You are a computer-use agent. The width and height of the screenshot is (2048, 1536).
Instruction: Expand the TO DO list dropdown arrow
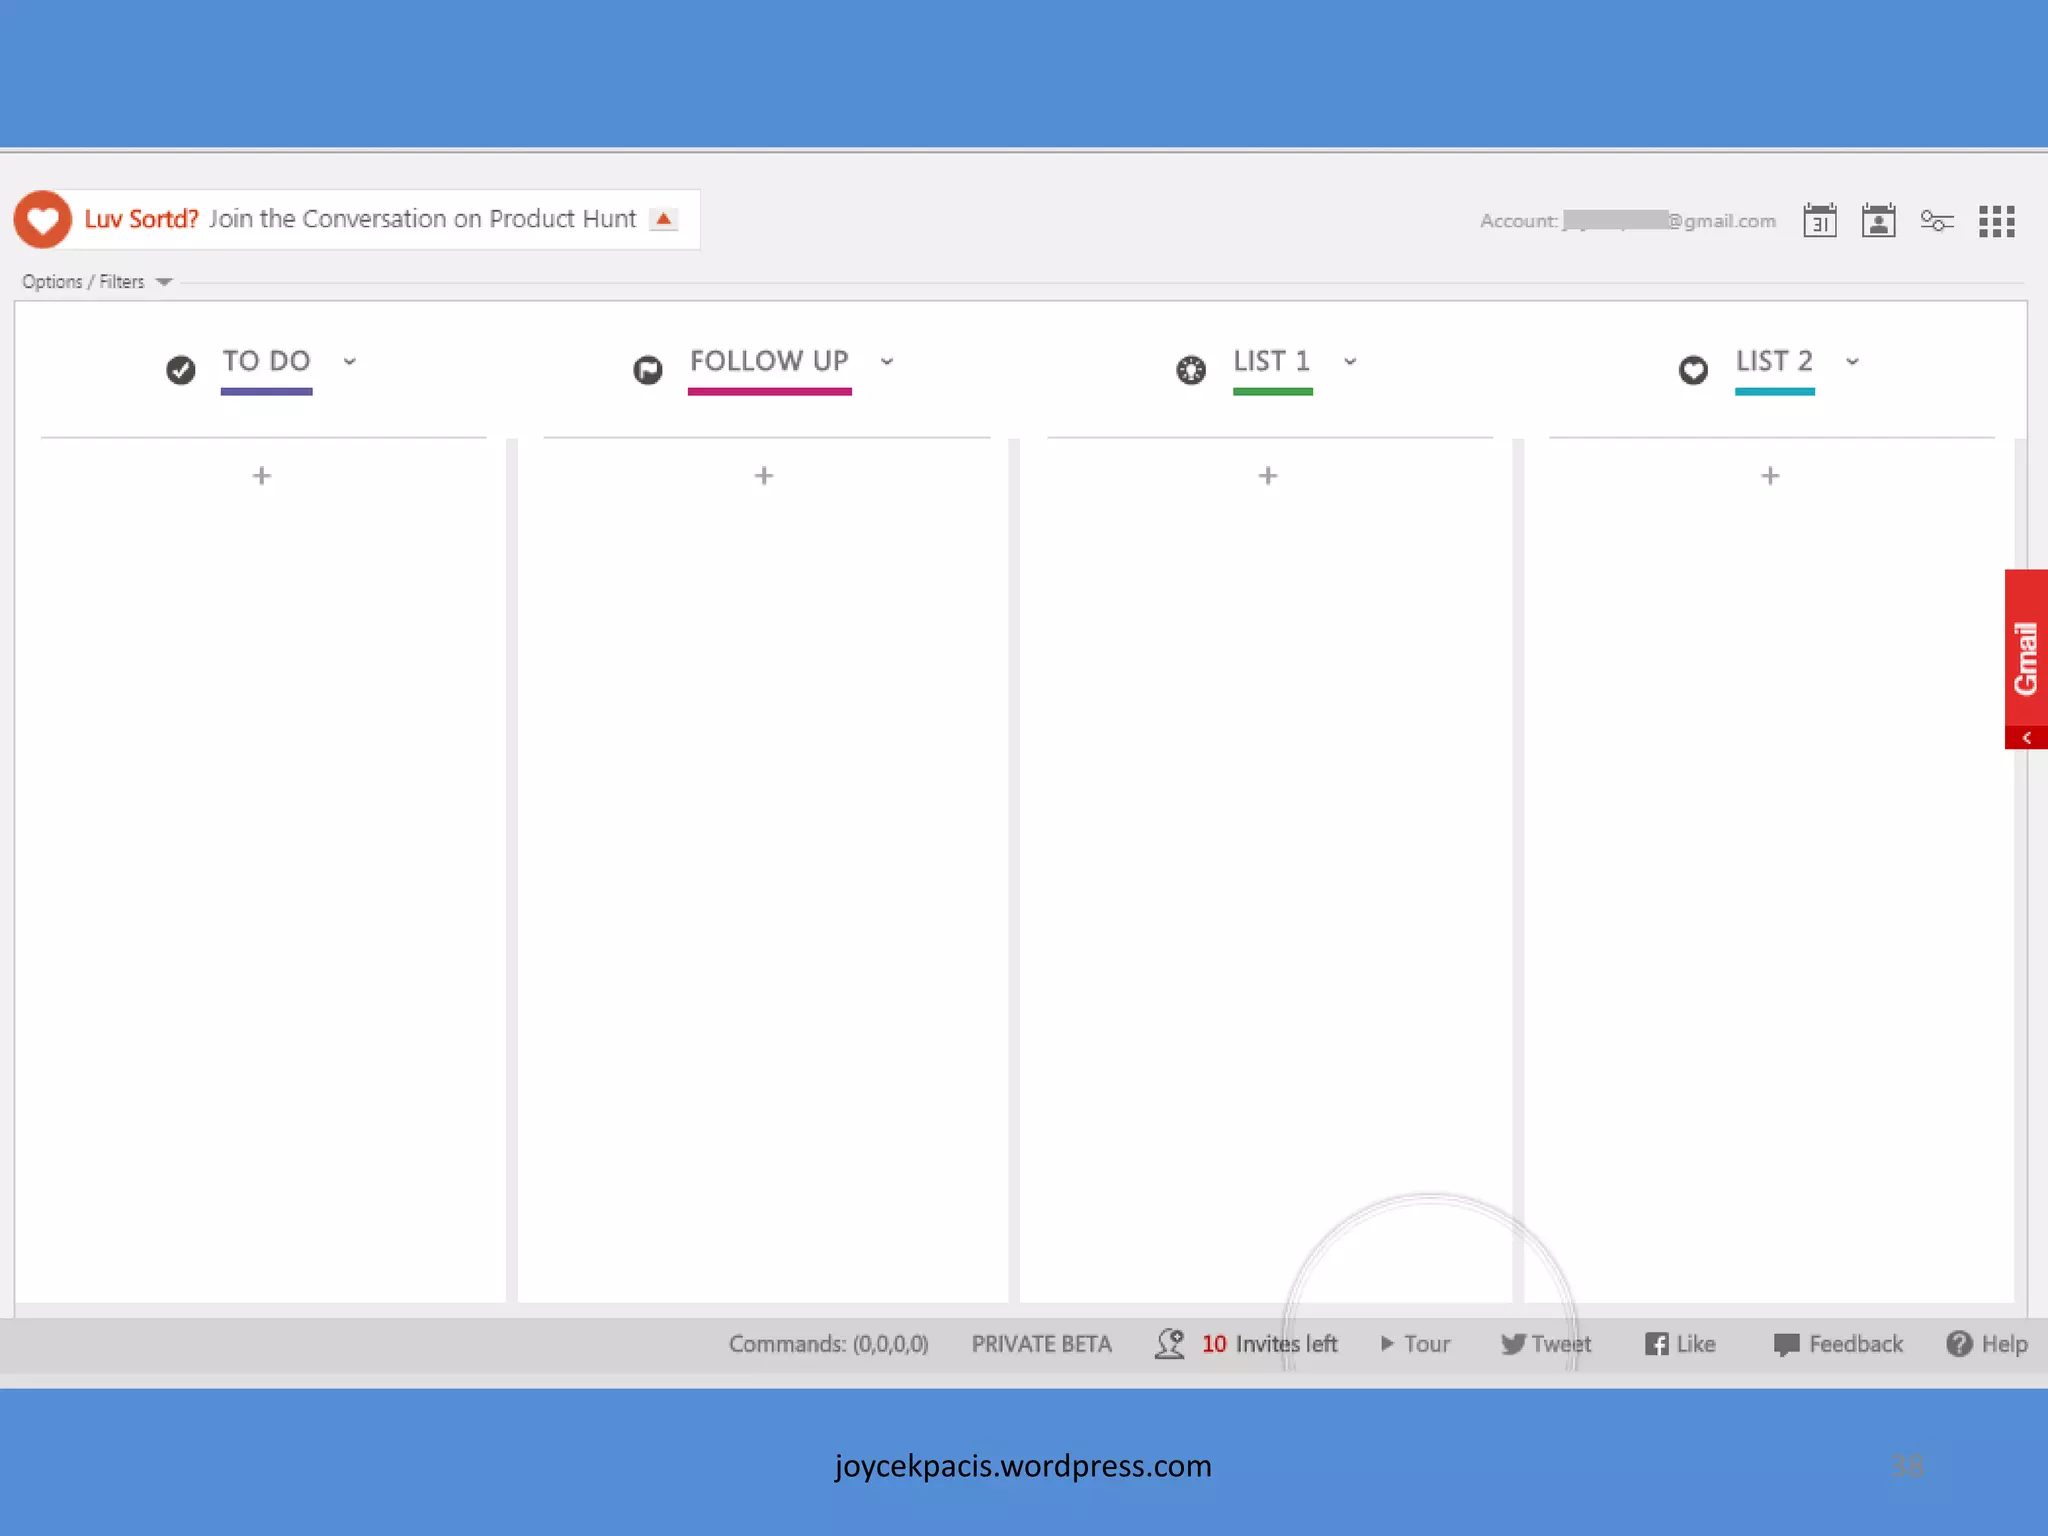[x=349, y=361]
